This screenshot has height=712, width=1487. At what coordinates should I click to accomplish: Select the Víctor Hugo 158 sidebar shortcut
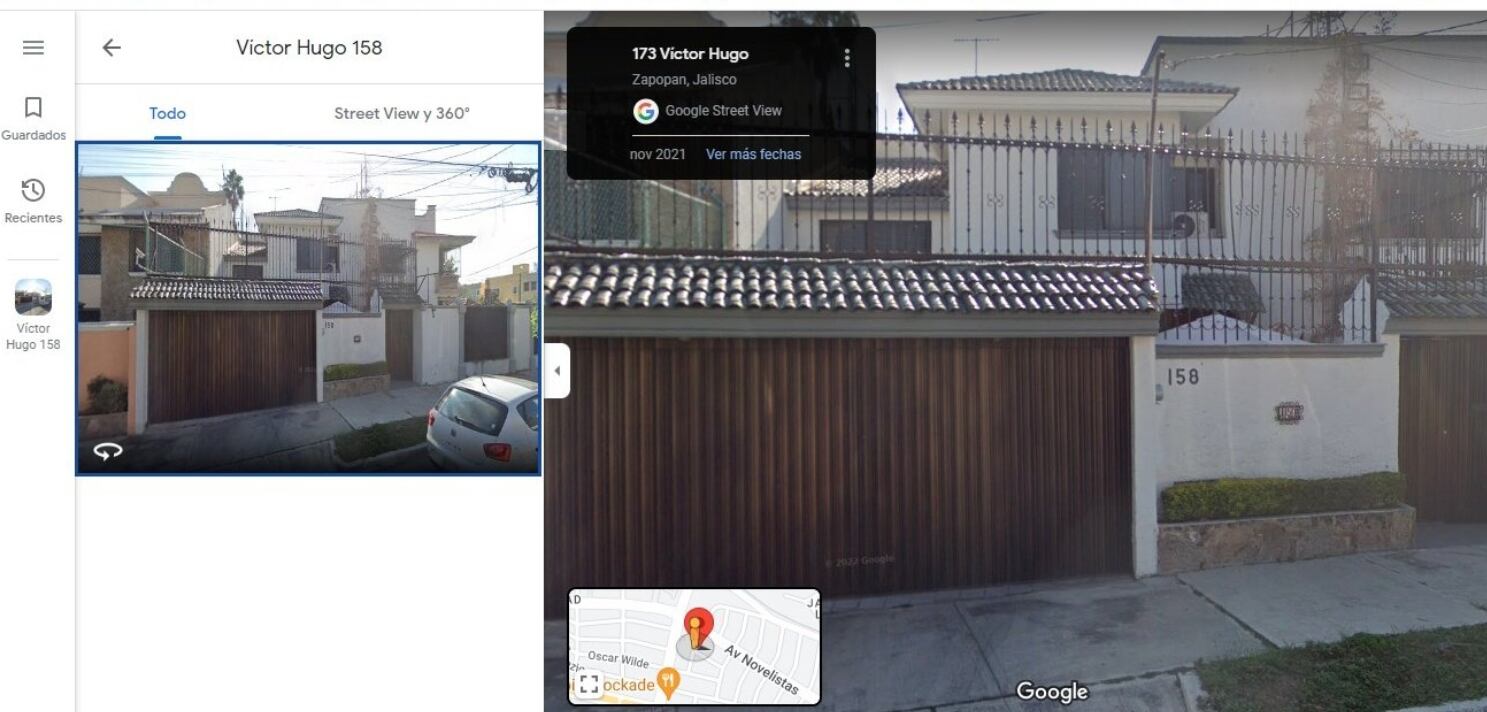click(x=33, y=315)
